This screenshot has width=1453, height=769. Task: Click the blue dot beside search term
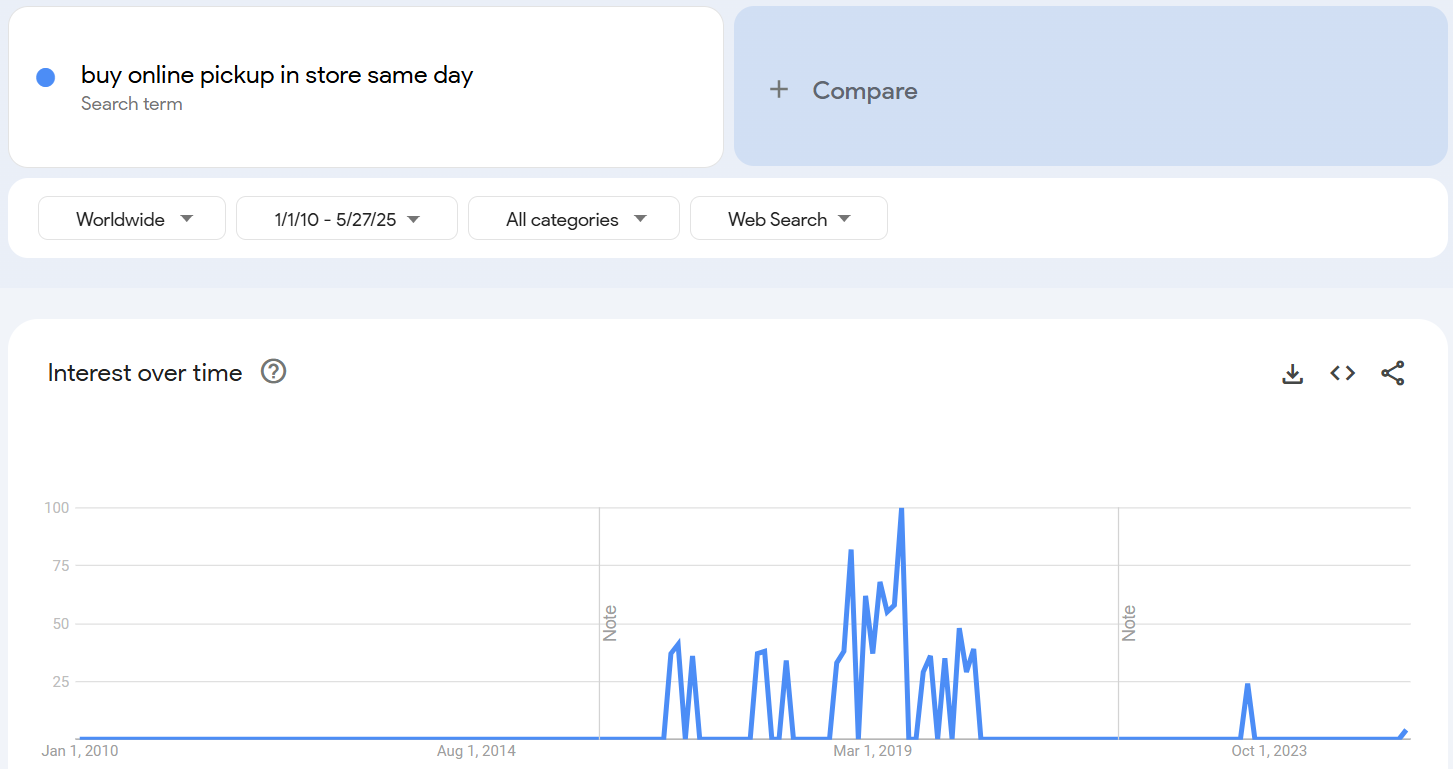coord(45,78)
